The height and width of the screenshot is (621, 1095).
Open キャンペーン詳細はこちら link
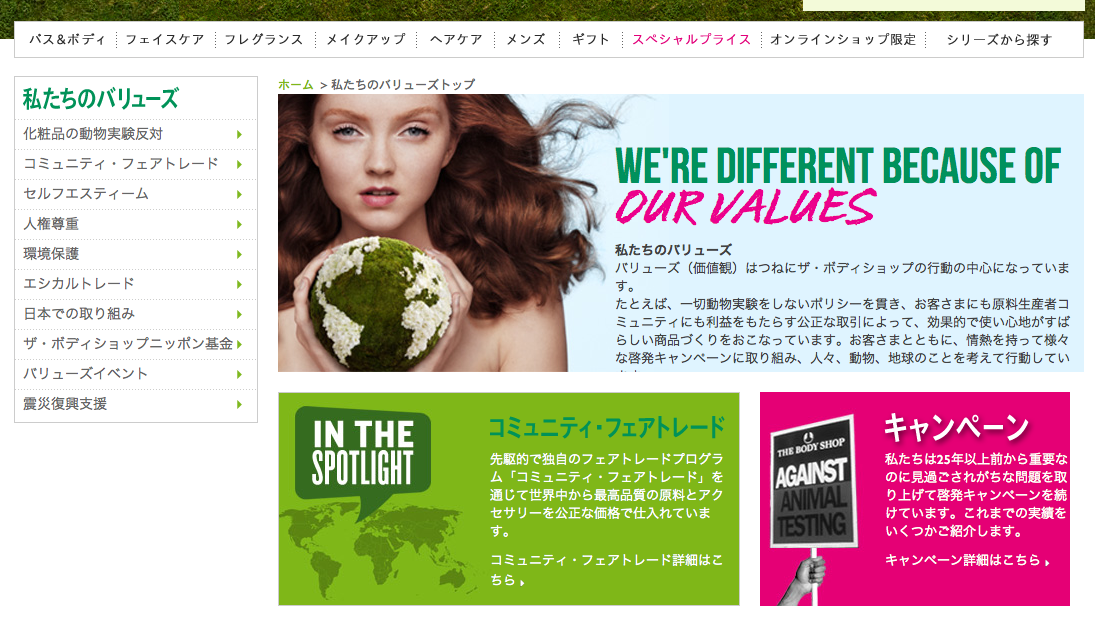point(967,560)
